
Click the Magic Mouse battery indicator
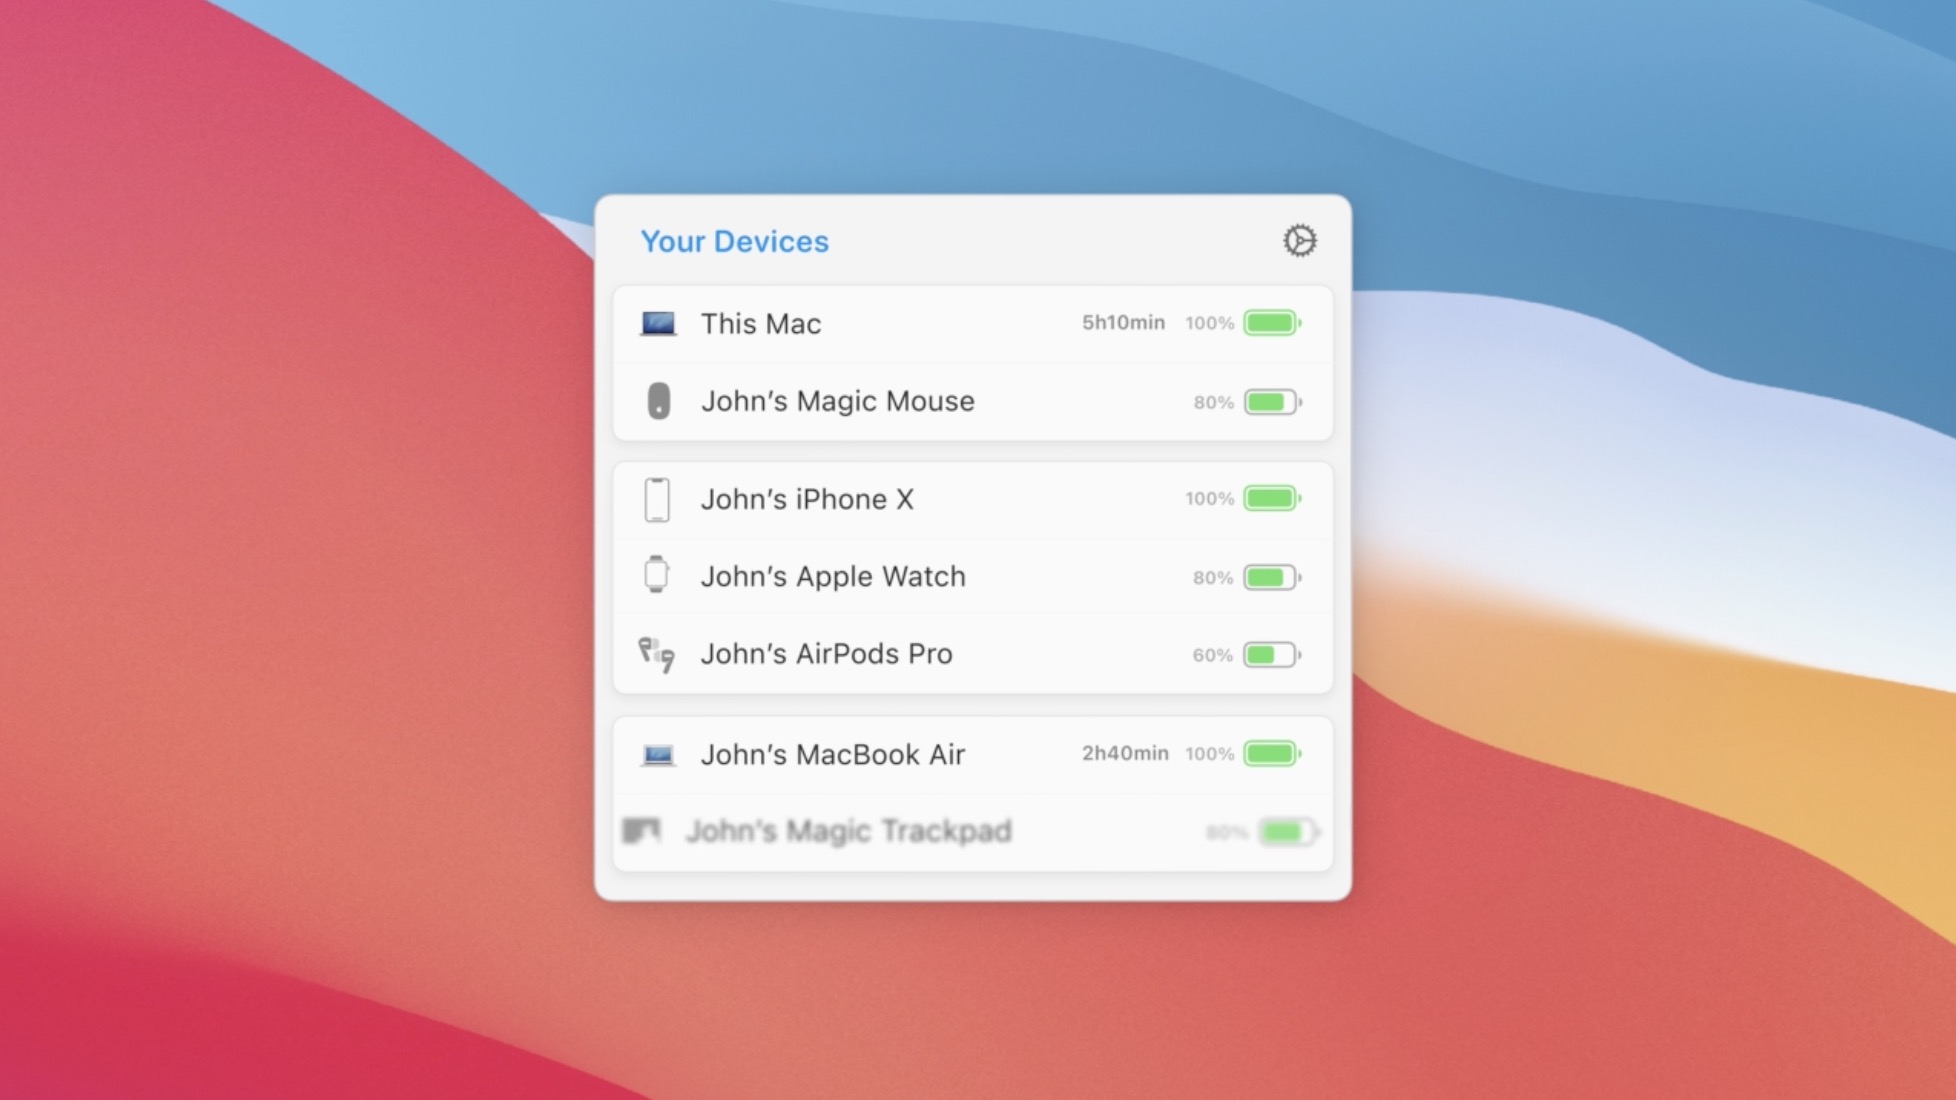point(1272,402)
